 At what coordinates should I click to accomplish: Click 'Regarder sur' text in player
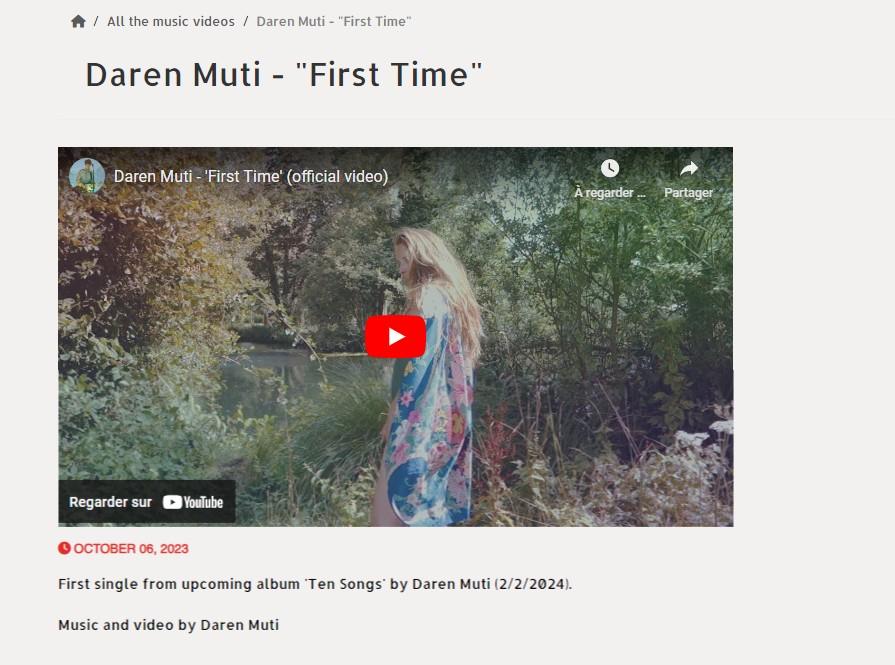[x=110, y=502]
